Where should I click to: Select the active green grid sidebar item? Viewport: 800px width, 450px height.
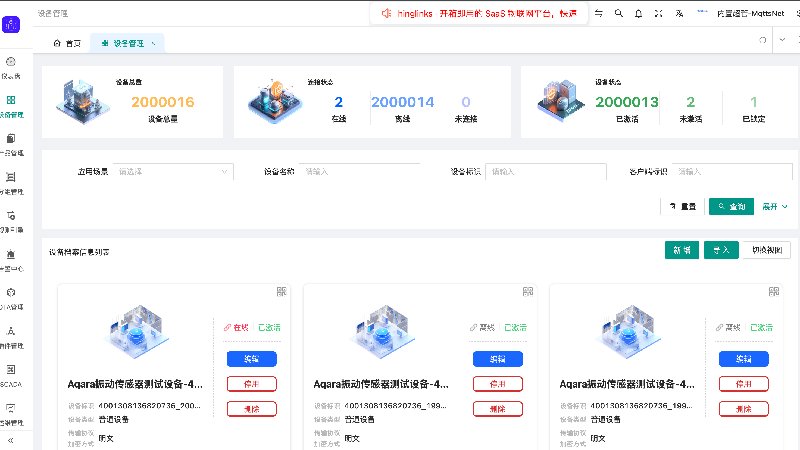(x=11, y=106)
